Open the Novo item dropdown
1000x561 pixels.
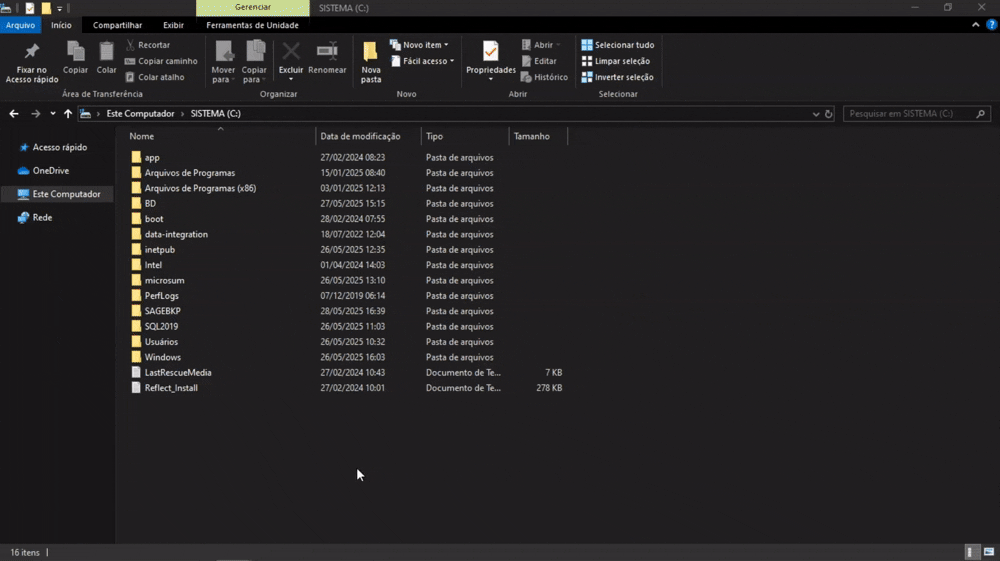pyautogui.click(x=419, y=45)
